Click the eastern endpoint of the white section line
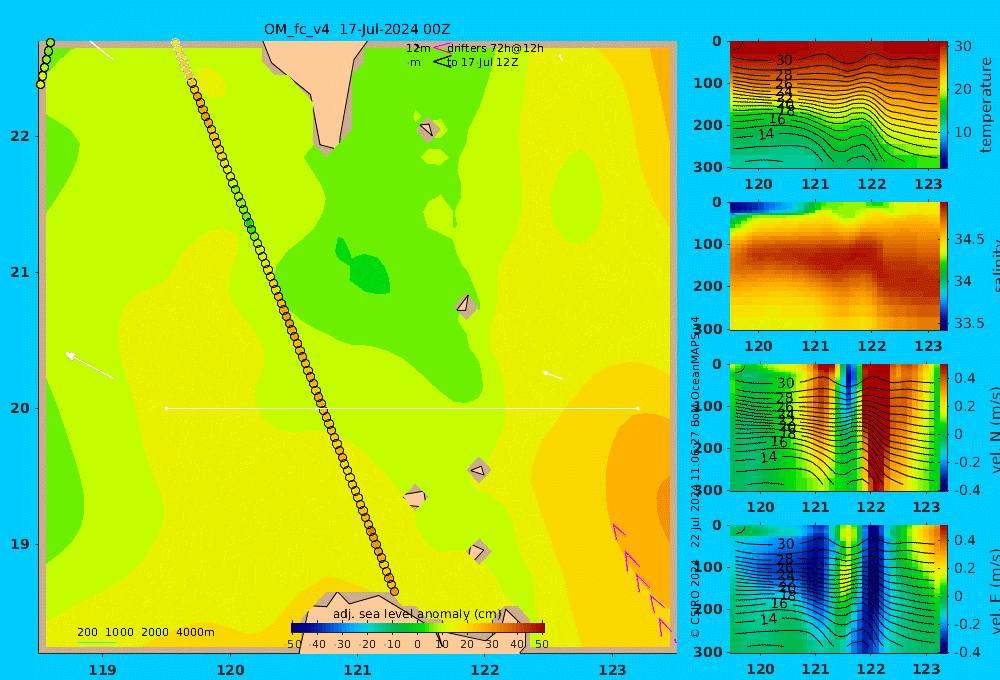This screenshot has height=680, width=1000. (x=638, y=408)
